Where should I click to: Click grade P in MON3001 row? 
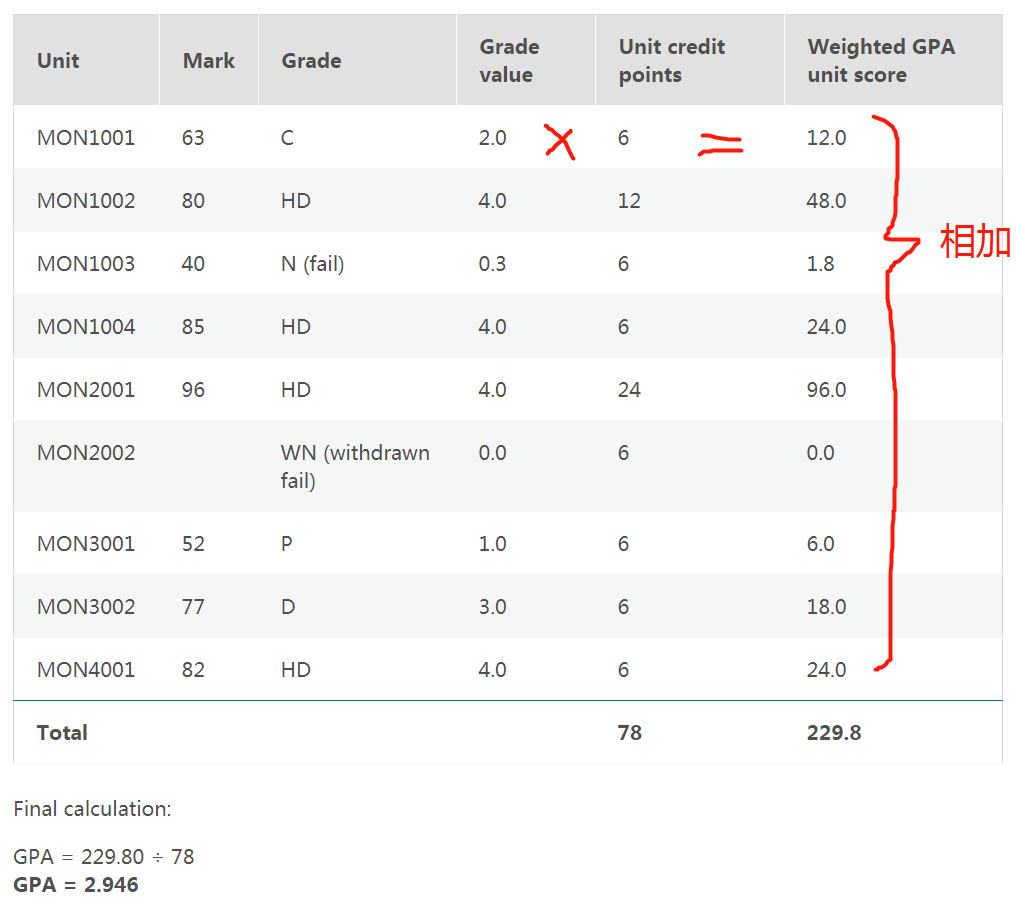coord(286,544)
